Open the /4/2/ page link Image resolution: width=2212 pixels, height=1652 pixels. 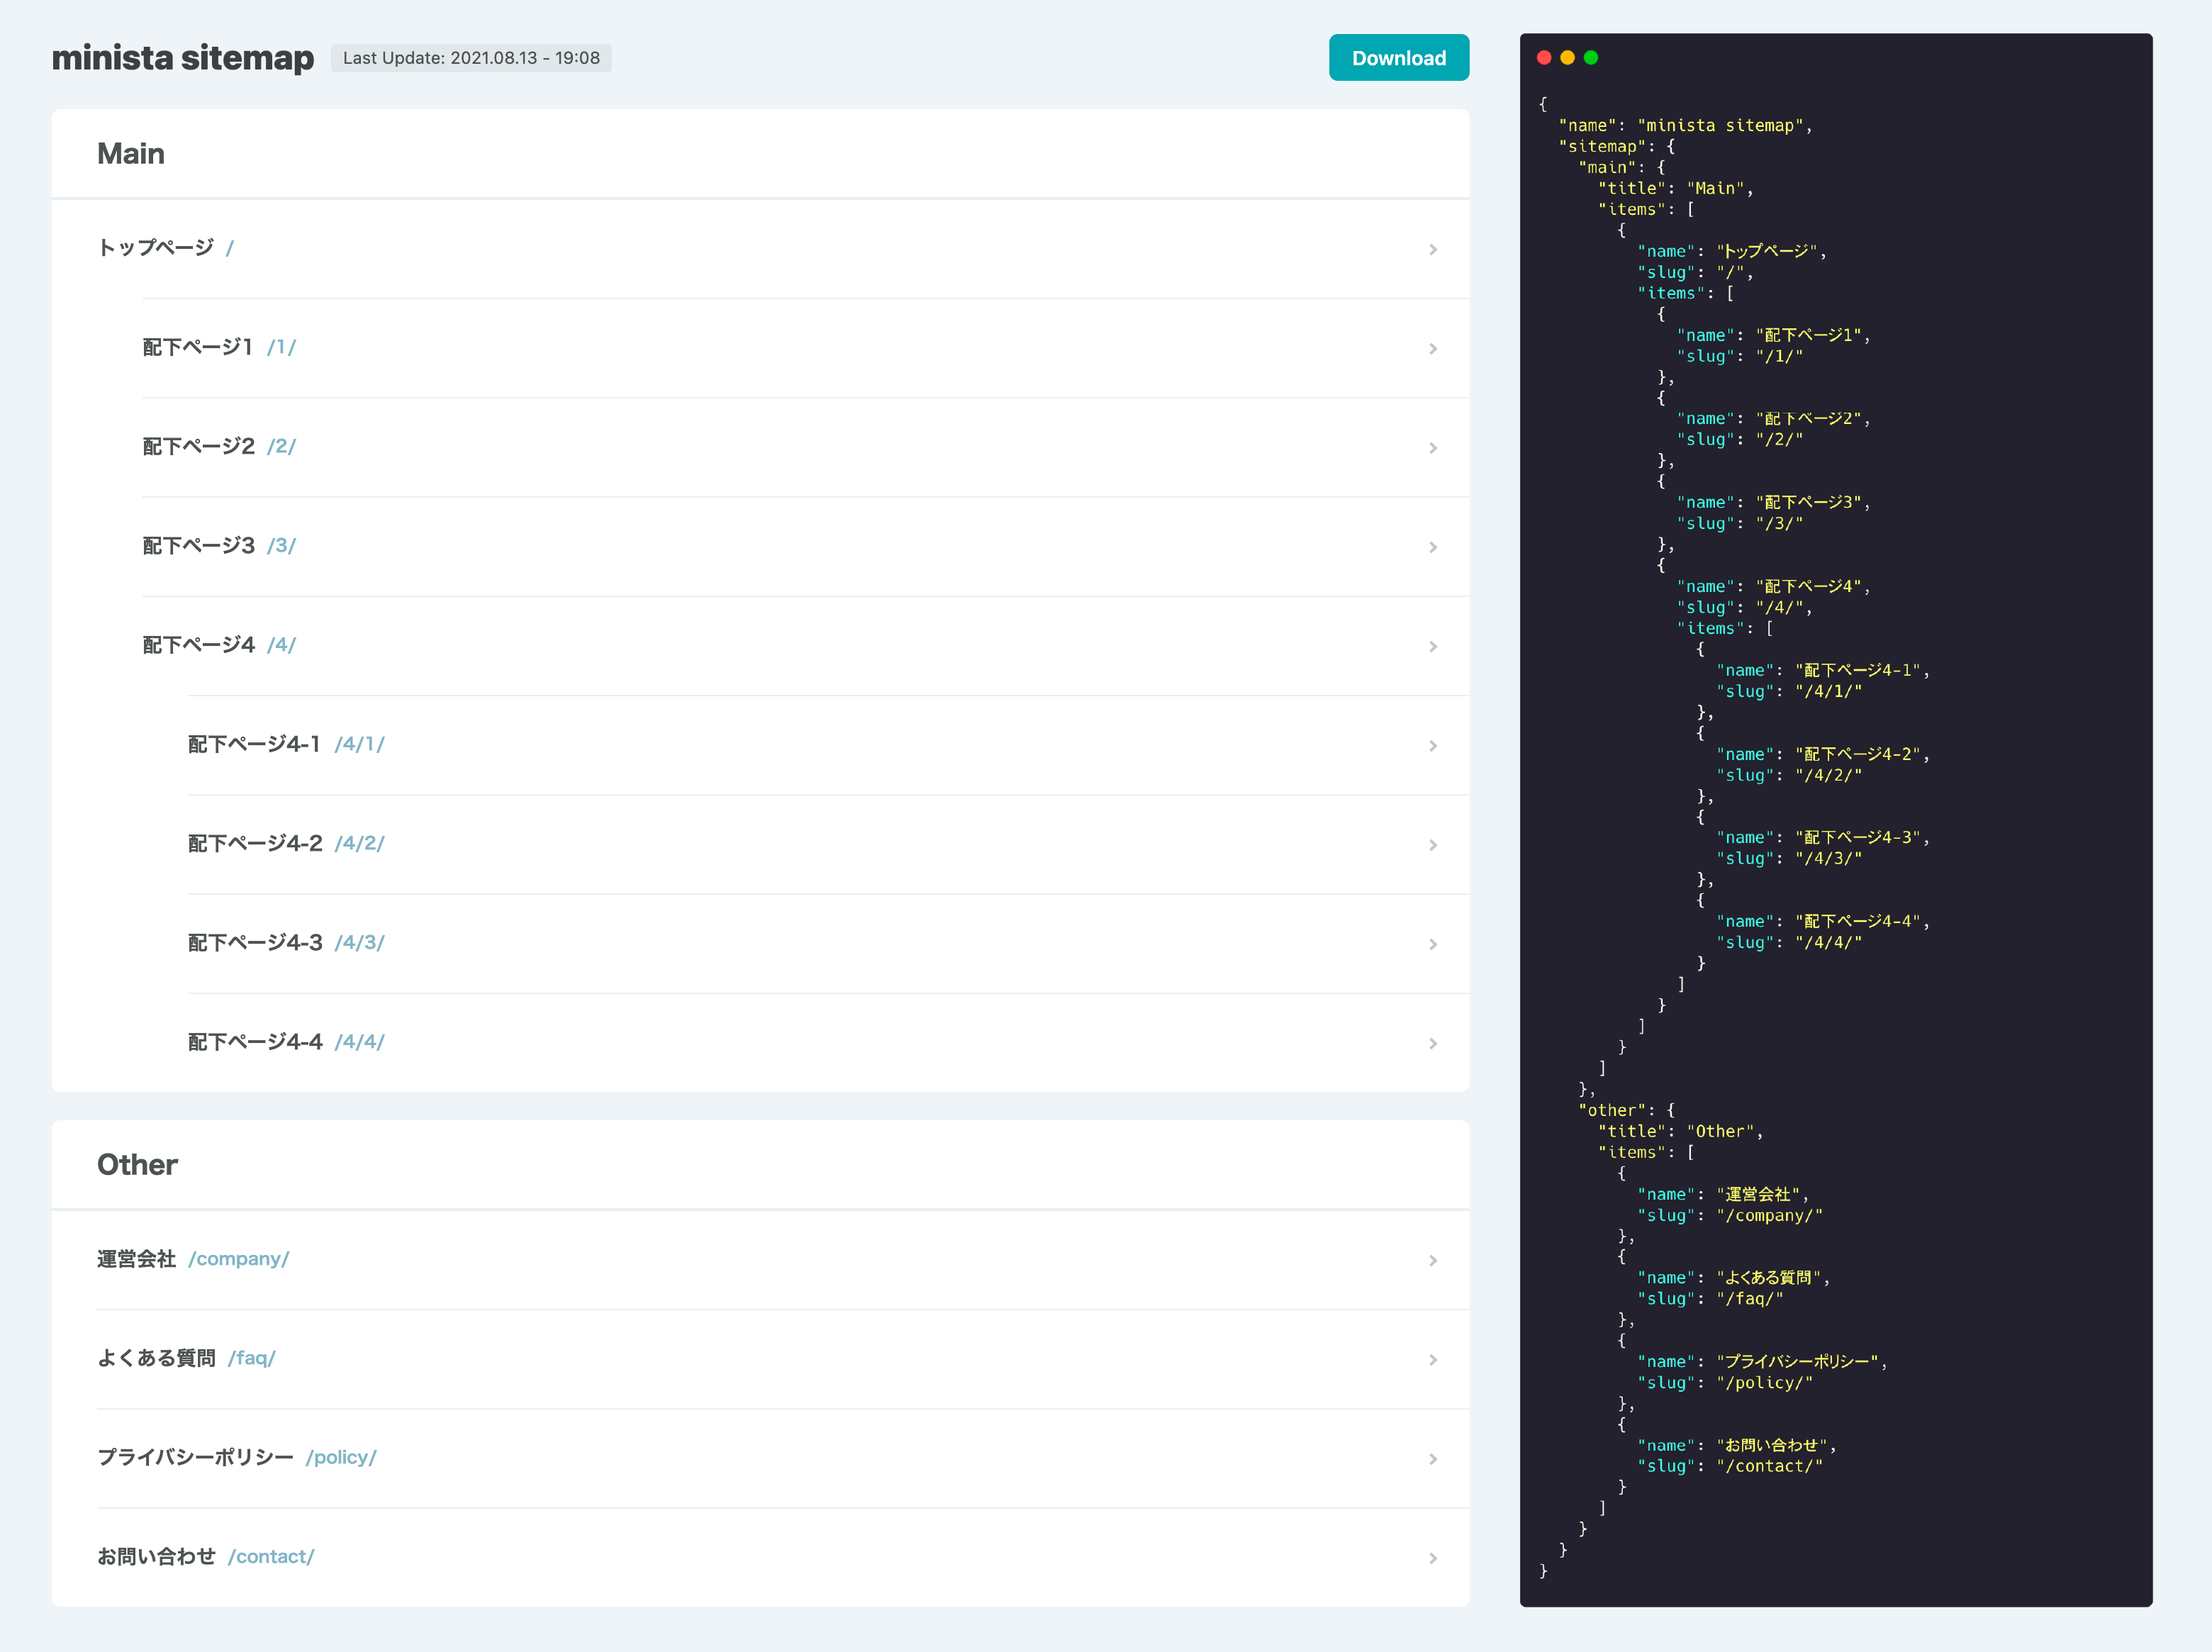pos(359,843)
